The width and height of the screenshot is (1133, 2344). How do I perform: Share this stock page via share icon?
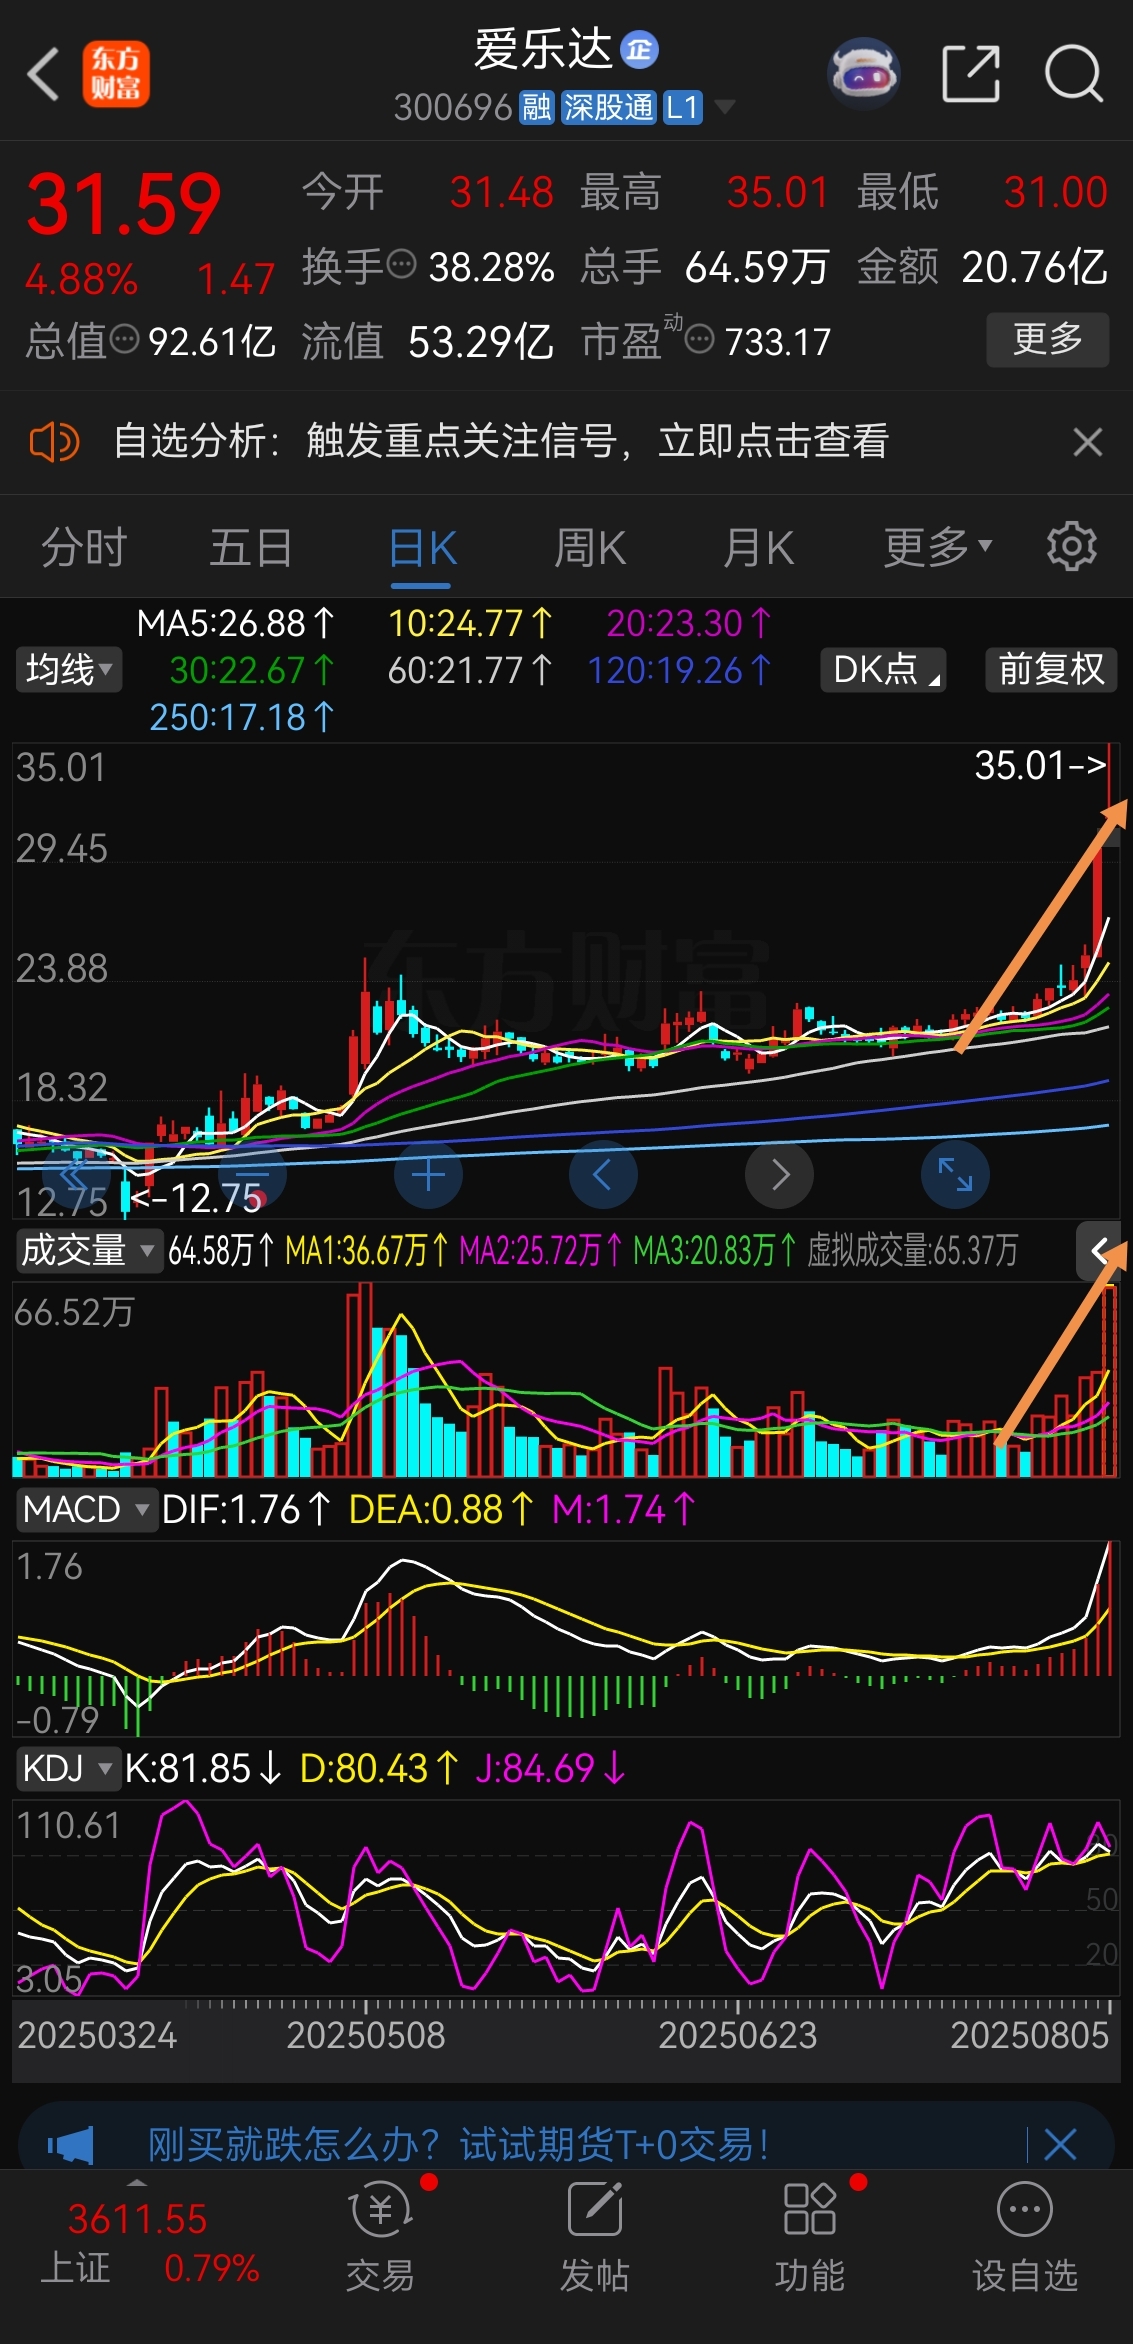click(971, 73)
